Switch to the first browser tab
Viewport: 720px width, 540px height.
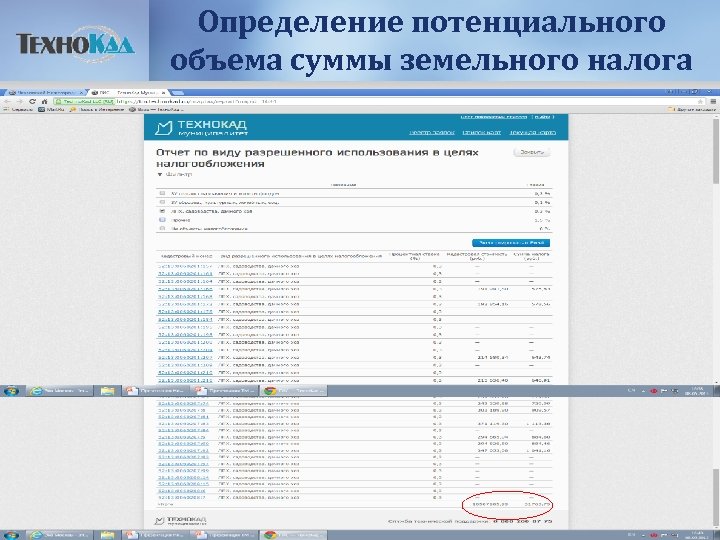(45, 92)
